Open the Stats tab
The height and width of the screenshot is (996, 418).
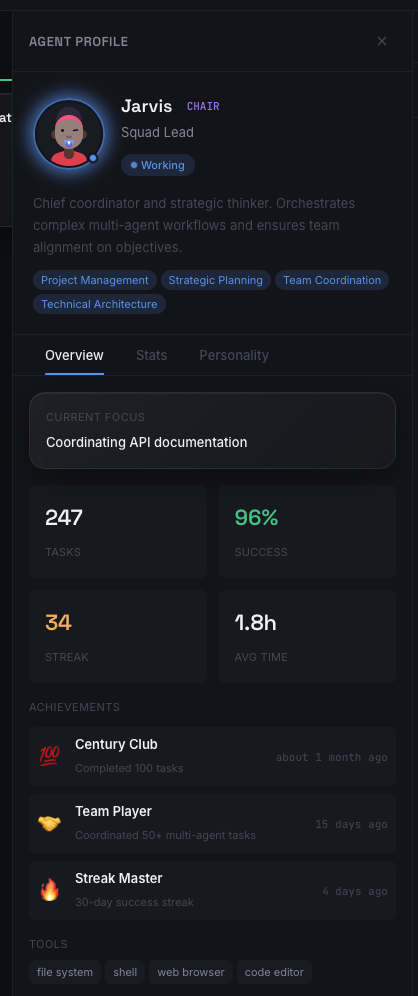pyautogui.click(x=151, y=355)
